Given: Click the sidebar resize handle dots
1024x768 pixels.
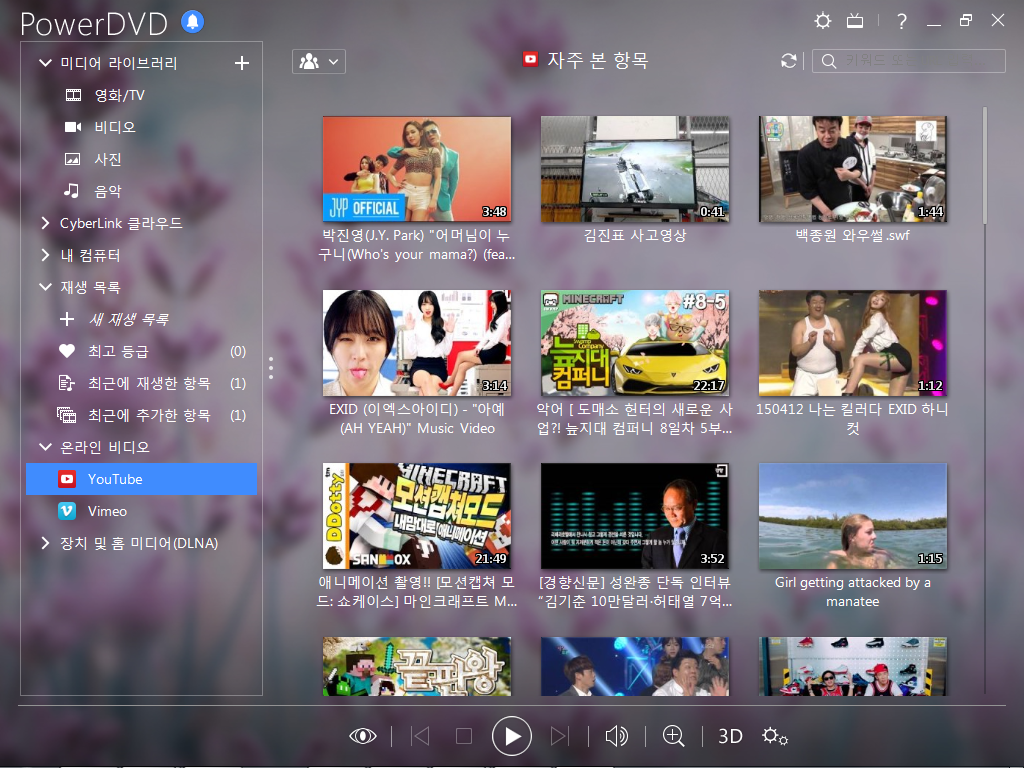Looking at the screenshot, I should point(271,368).
